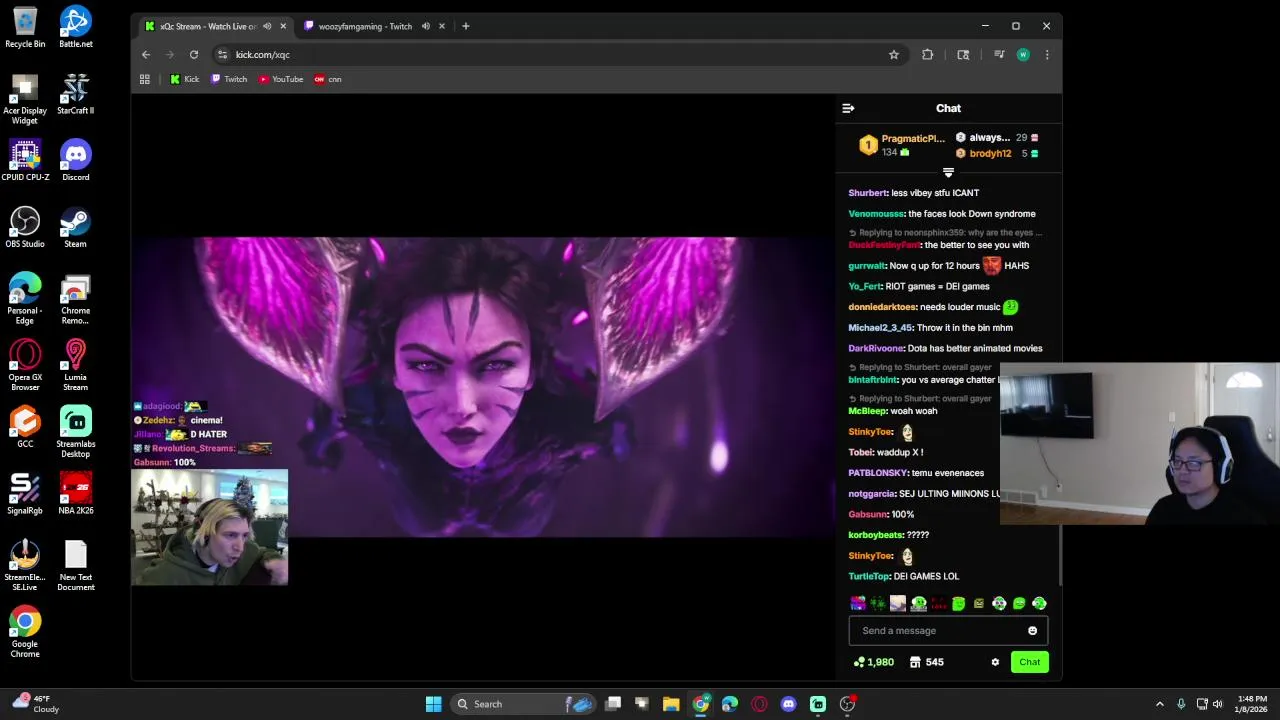
Task: Open the Chrome profile avatar
Action: pos(1023,55)
